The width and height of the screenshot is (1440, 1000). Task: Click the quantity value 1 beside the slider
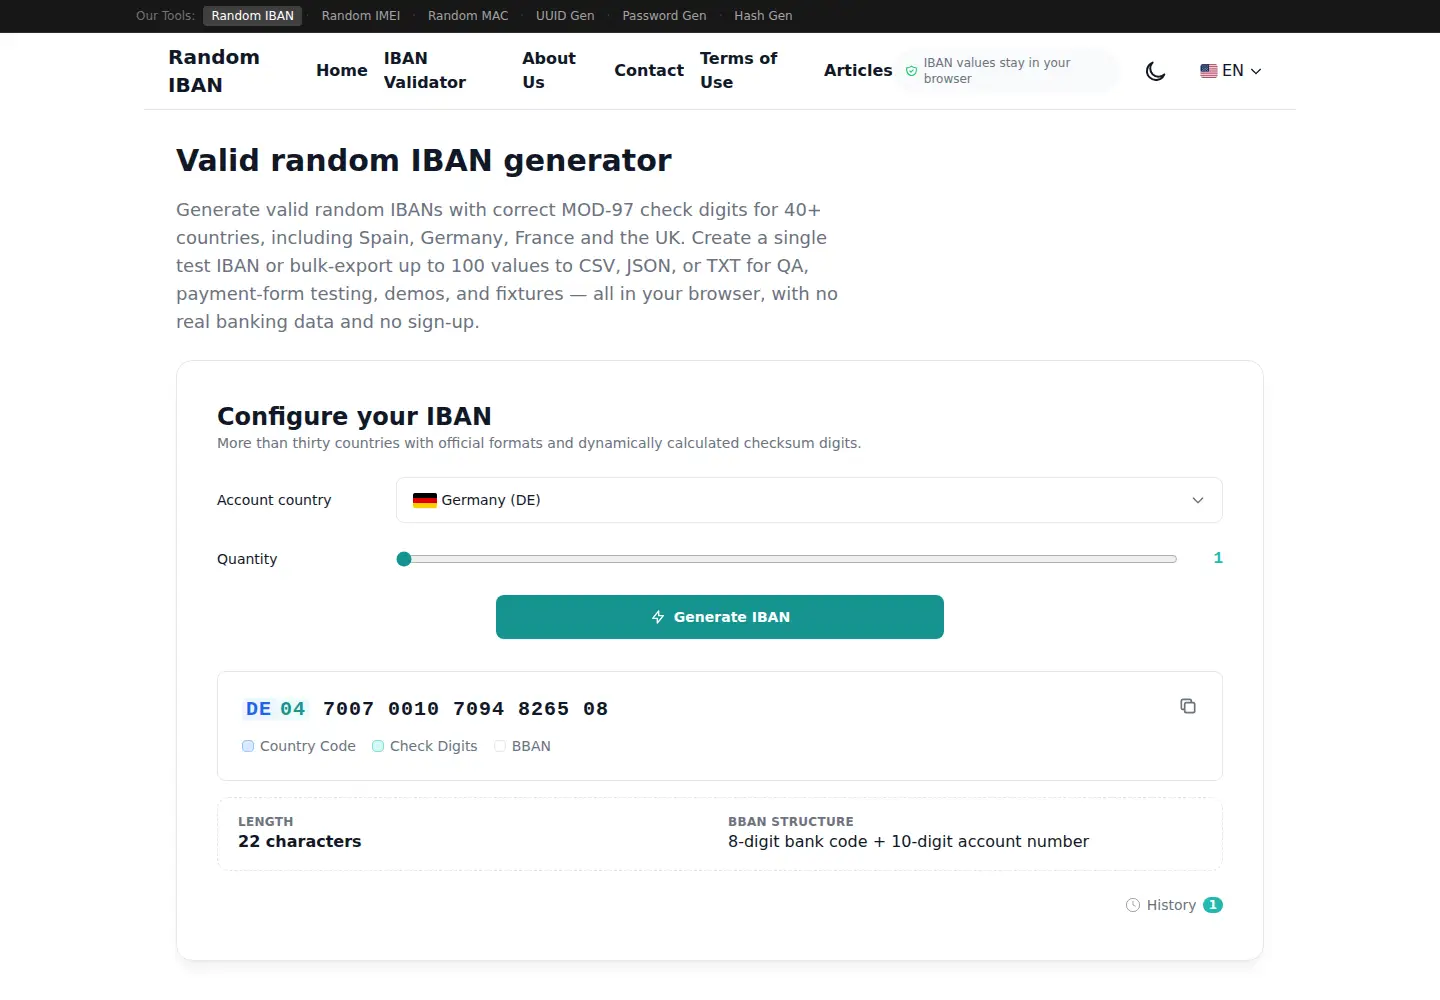click(1218, 558)
